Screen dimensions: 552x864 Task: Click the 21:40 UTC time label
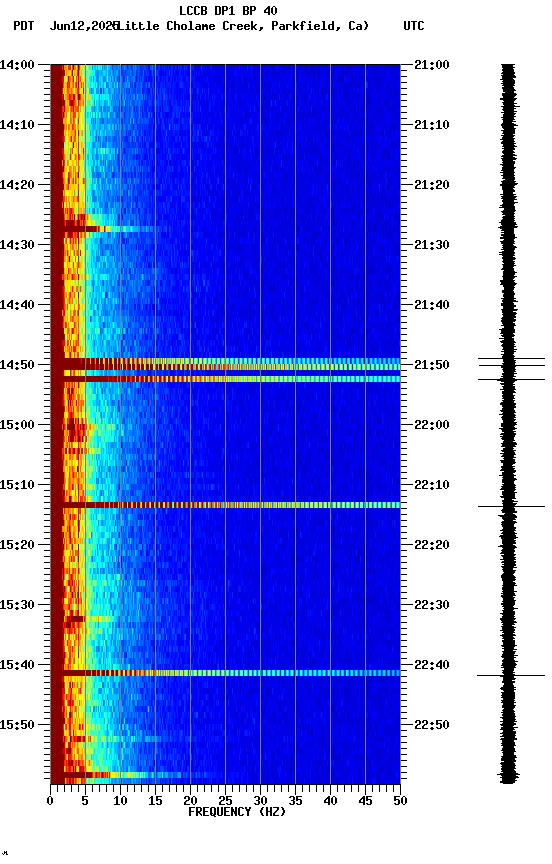pos(432,305)
